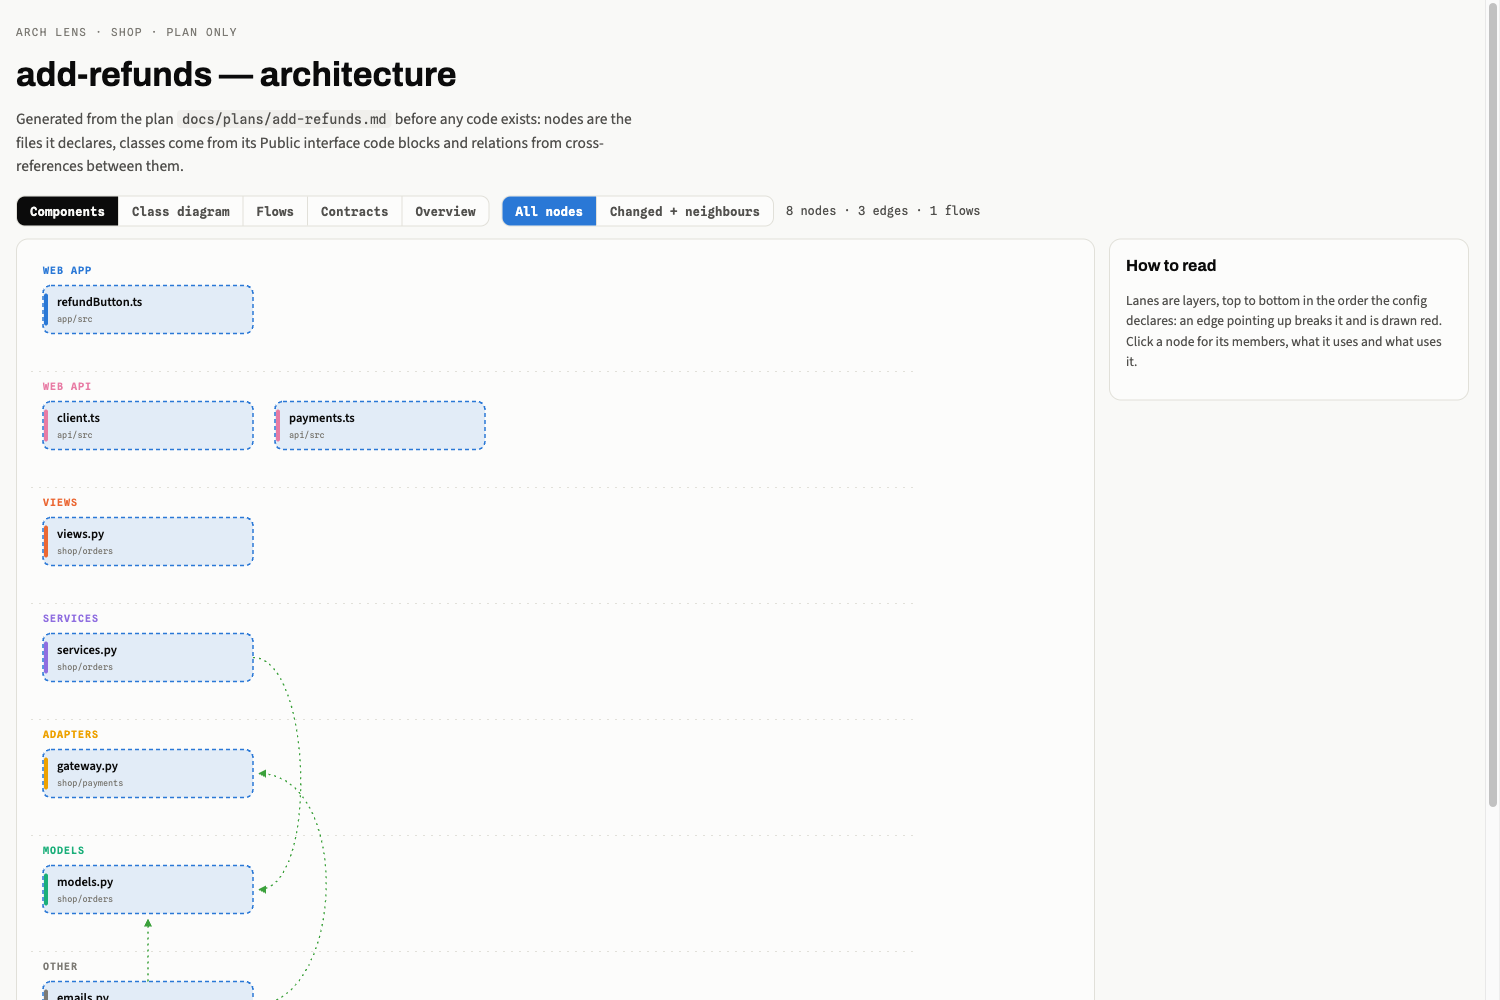
Task: Select the models.py node
Action: (x=148, y=890)
